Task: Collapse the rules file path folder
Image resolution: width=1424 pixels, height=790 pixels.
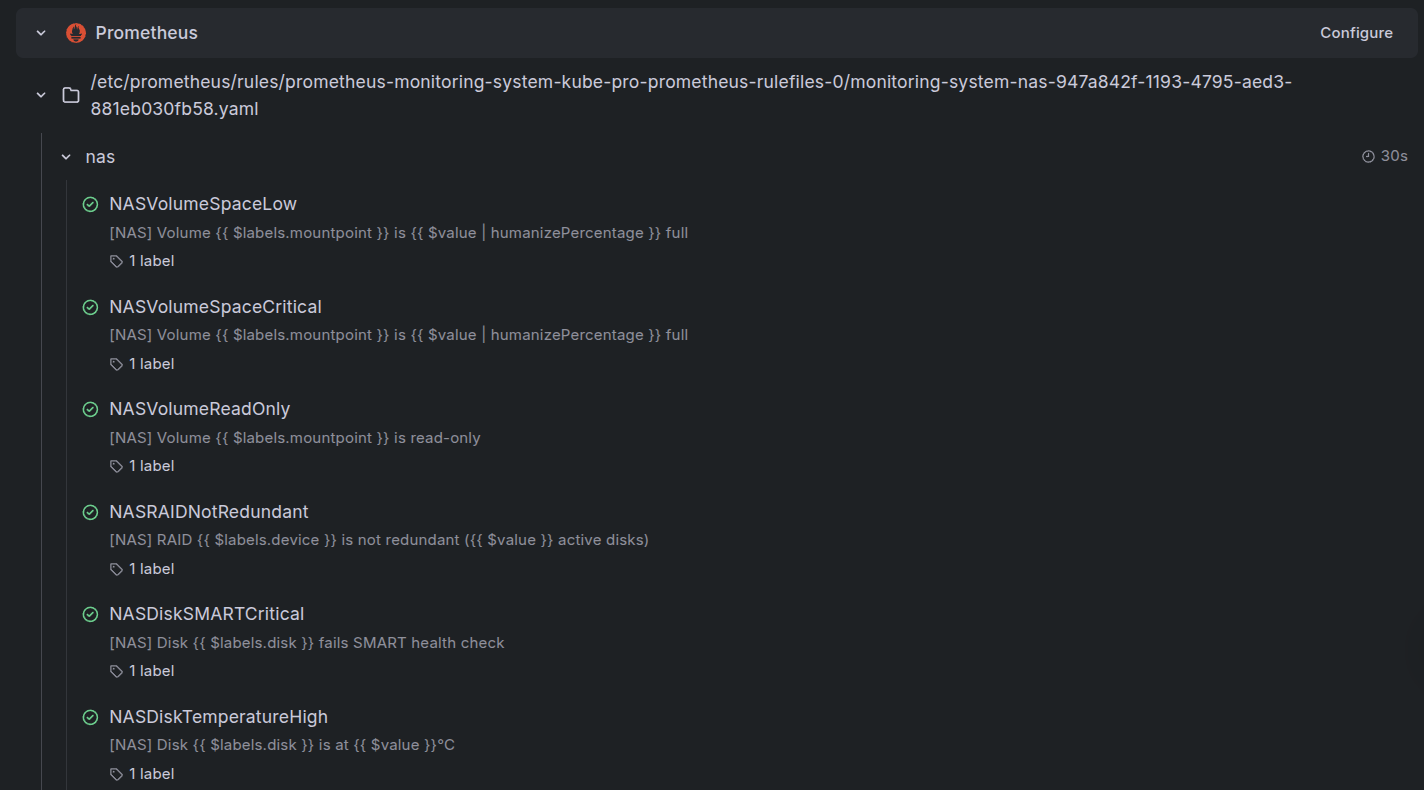Action: (41, 95)
